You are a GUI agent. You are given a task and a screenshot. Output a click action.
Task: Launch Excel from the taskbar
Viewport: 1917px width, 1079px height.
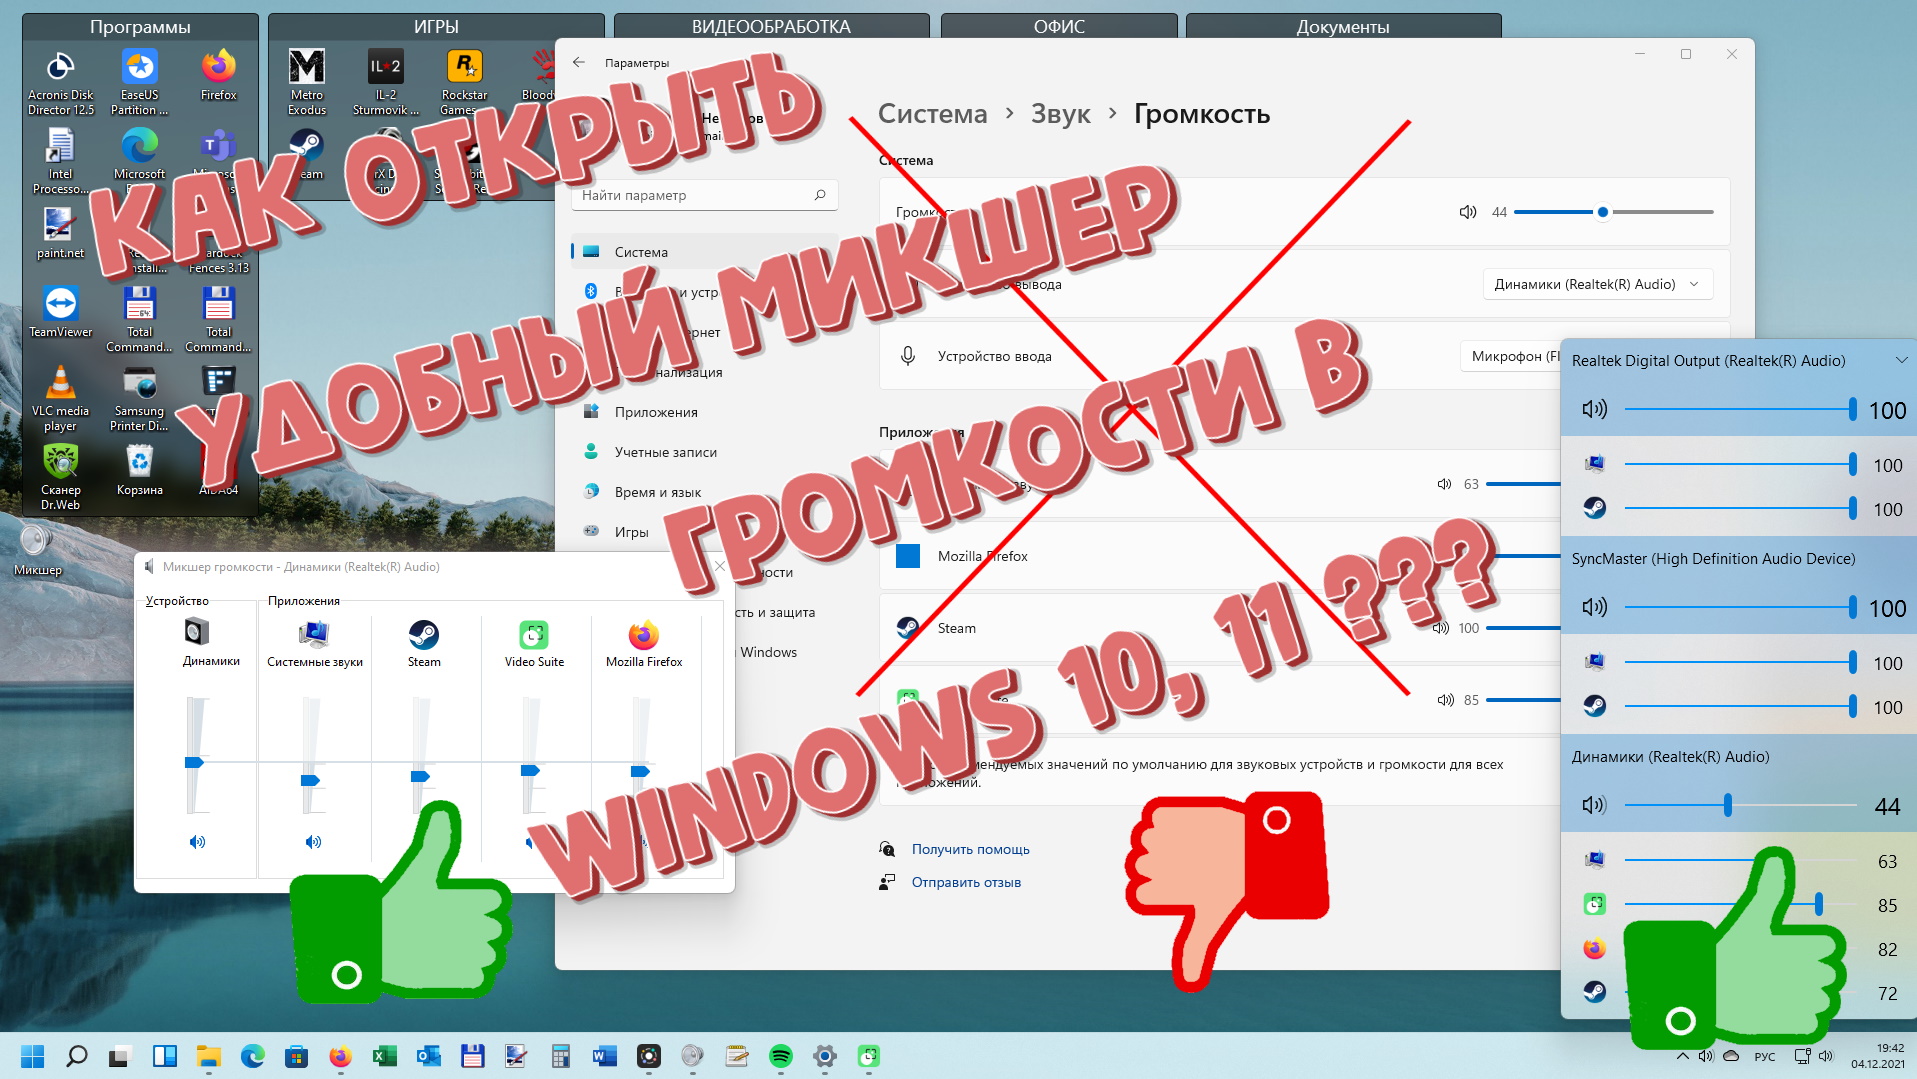[x=384, y=1056]
